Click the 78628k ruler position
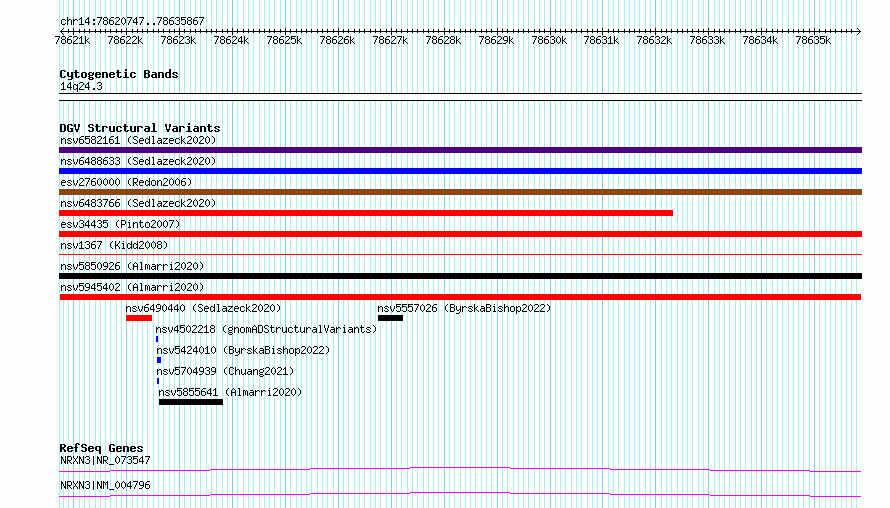This screenshot has width=890, height=508. tap(443, 40)
